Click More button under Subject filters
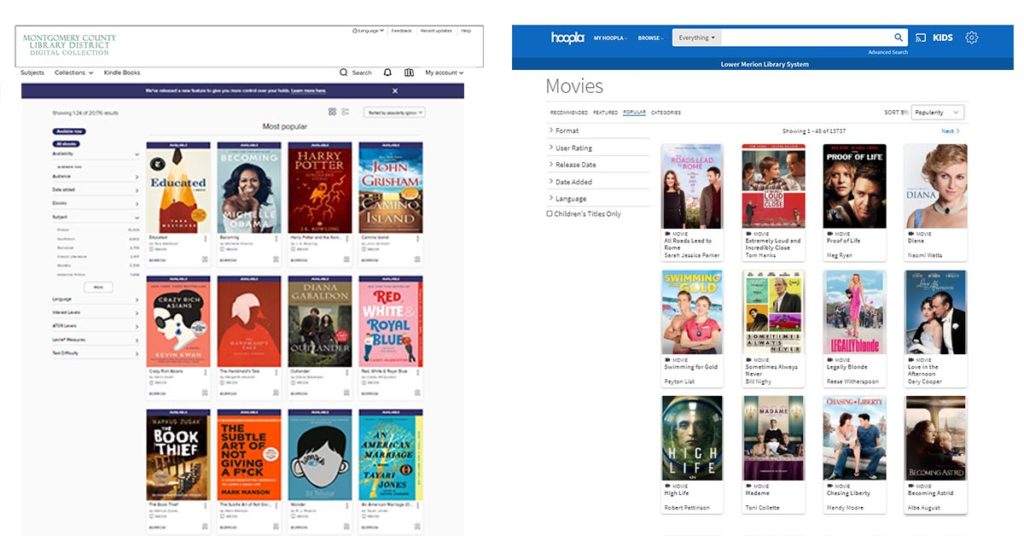 point(99,287)
